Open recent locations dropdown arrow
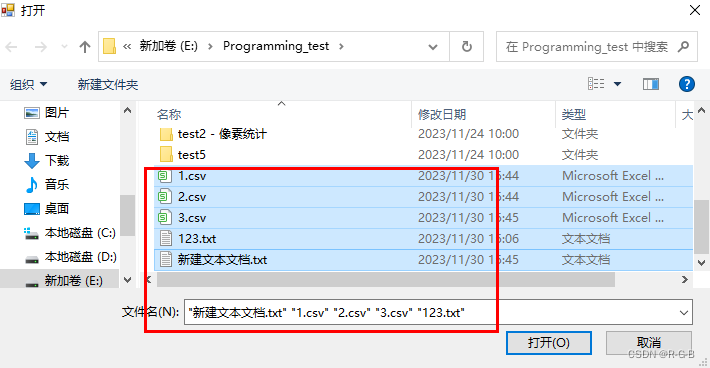The image size is (710, 368). (64, 47)
